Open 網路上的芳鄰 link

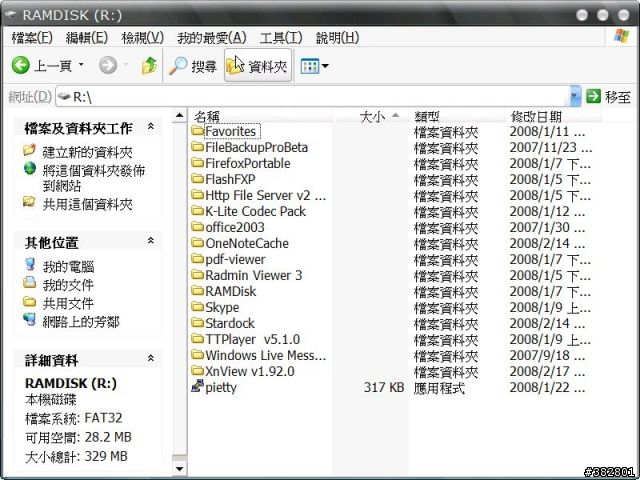coord(81,322)
